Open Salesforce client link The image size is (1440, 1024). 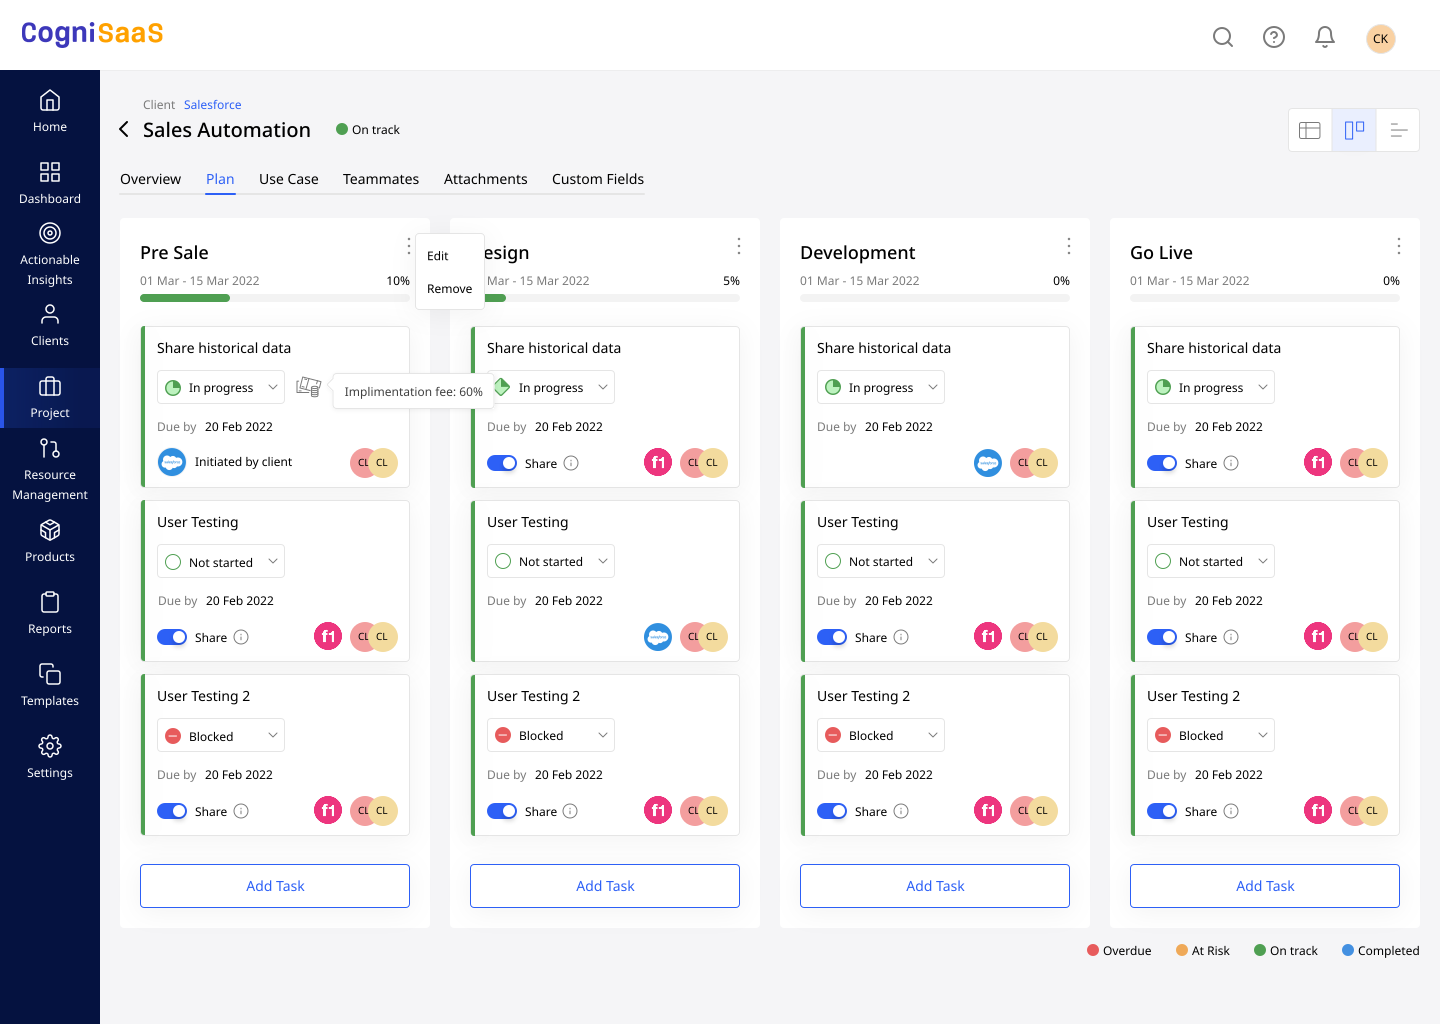(212, 105)
